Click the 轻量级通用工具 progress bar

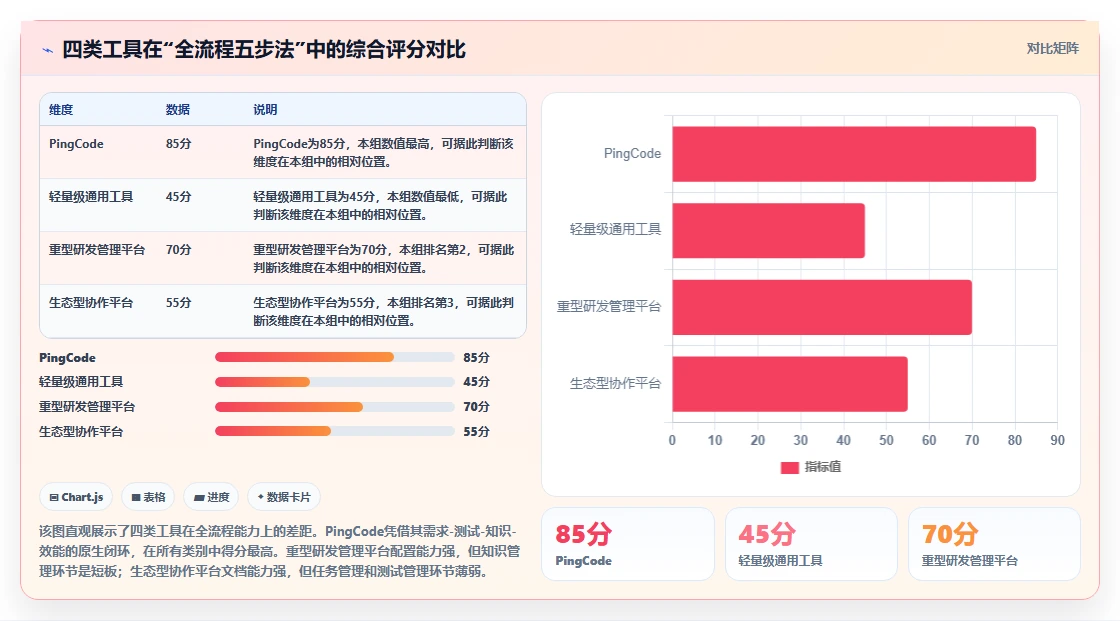point(334,382)
